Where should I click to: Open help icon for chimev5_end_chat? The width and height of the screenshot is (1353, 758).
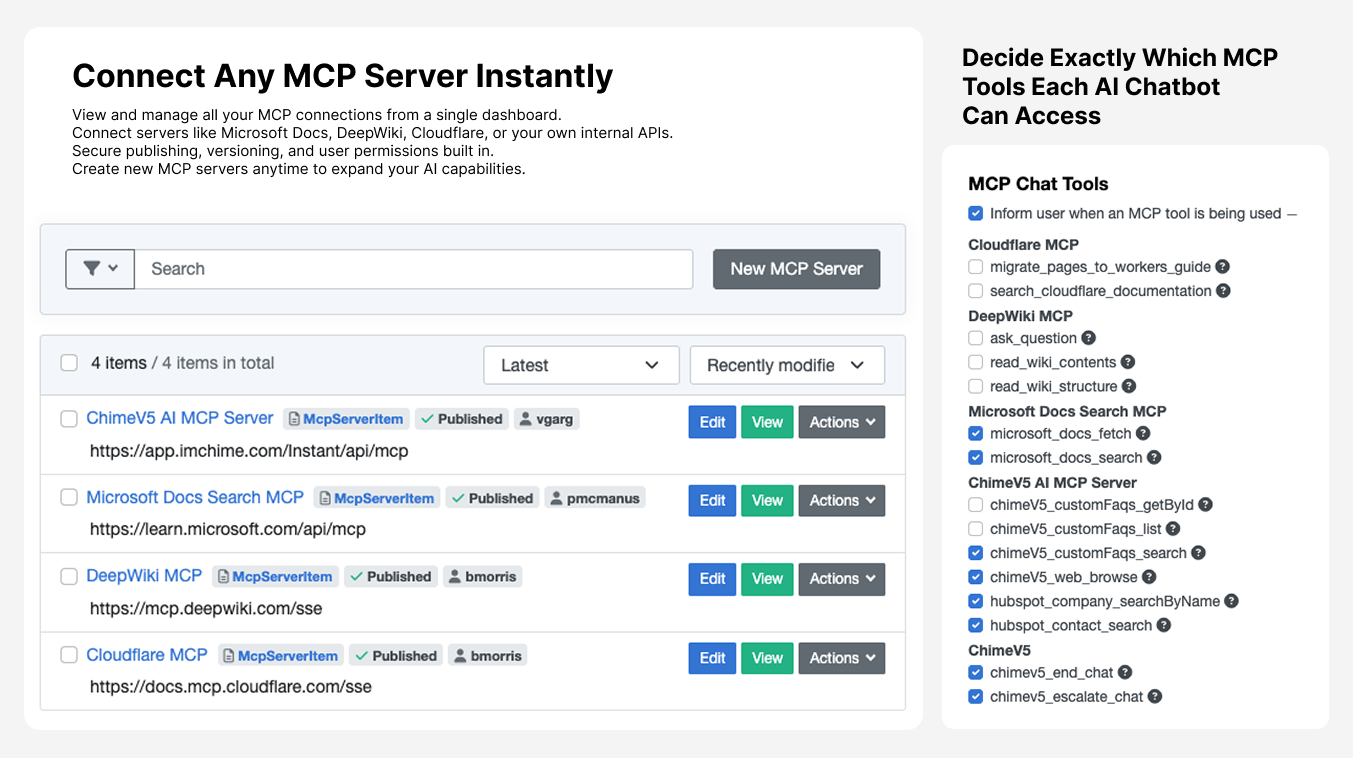pos(1125,672)
